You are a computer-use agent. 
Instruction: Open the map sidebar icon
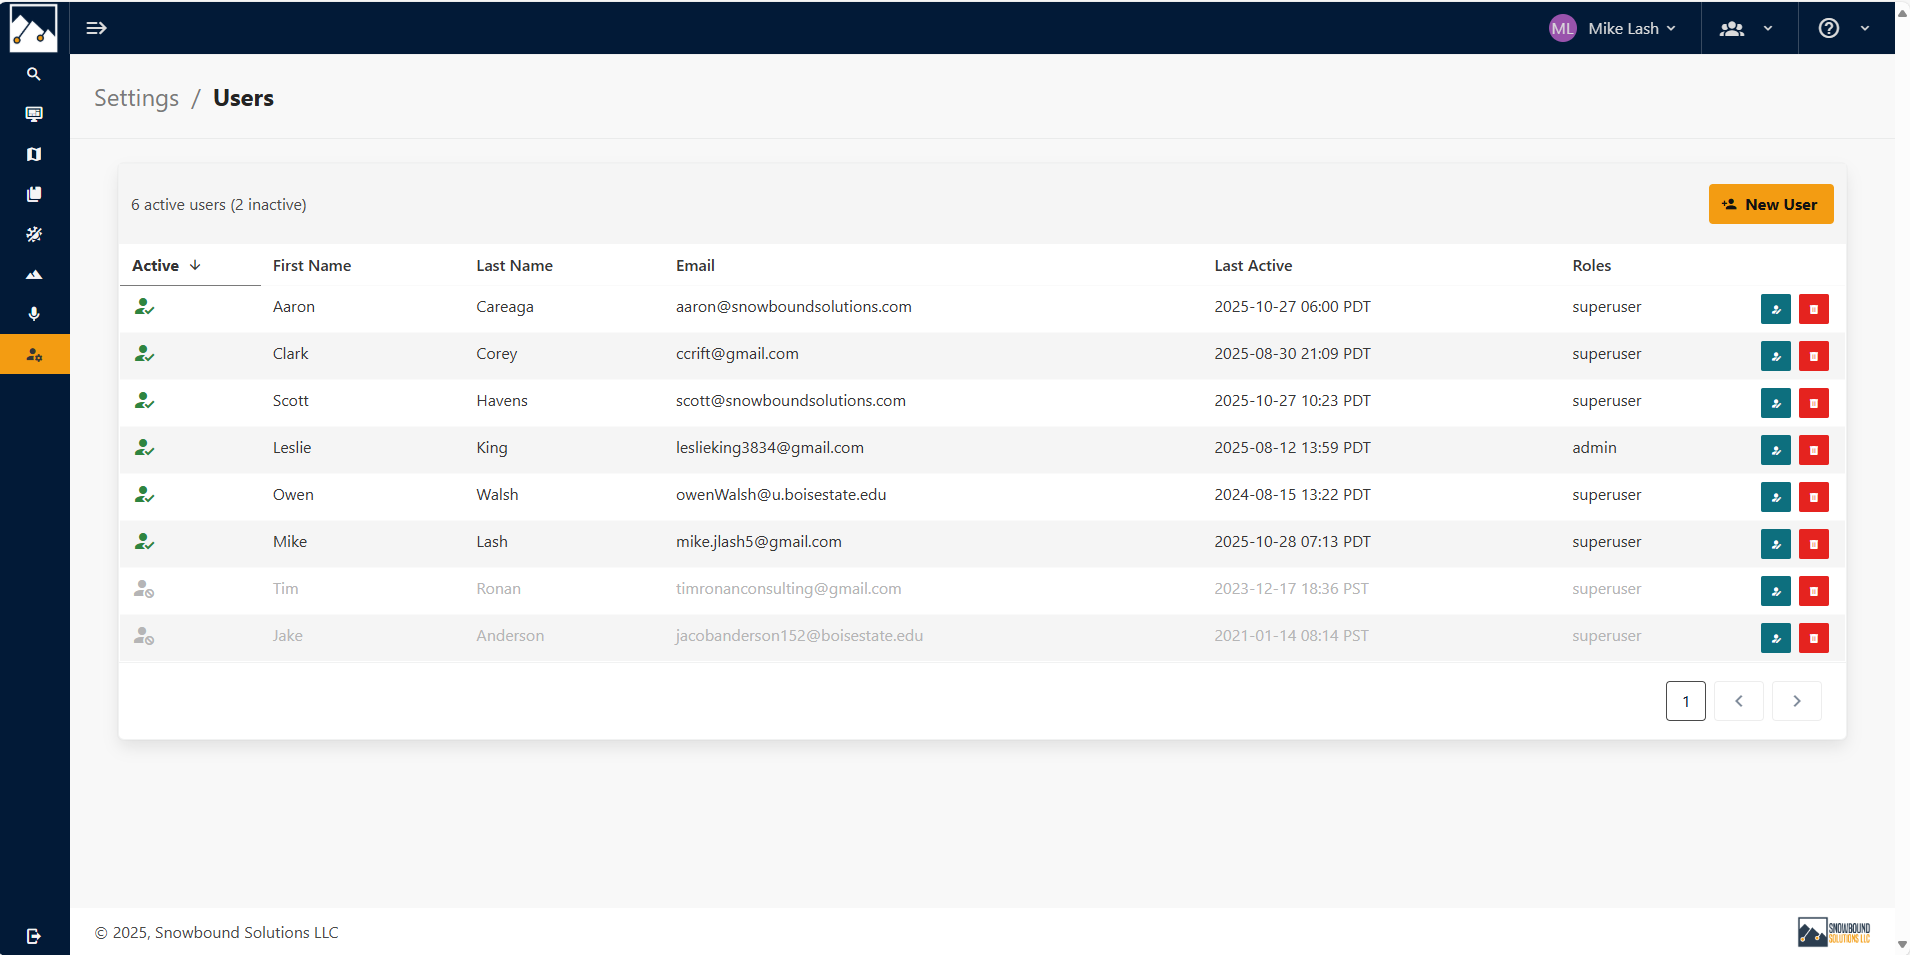[34, 154]
